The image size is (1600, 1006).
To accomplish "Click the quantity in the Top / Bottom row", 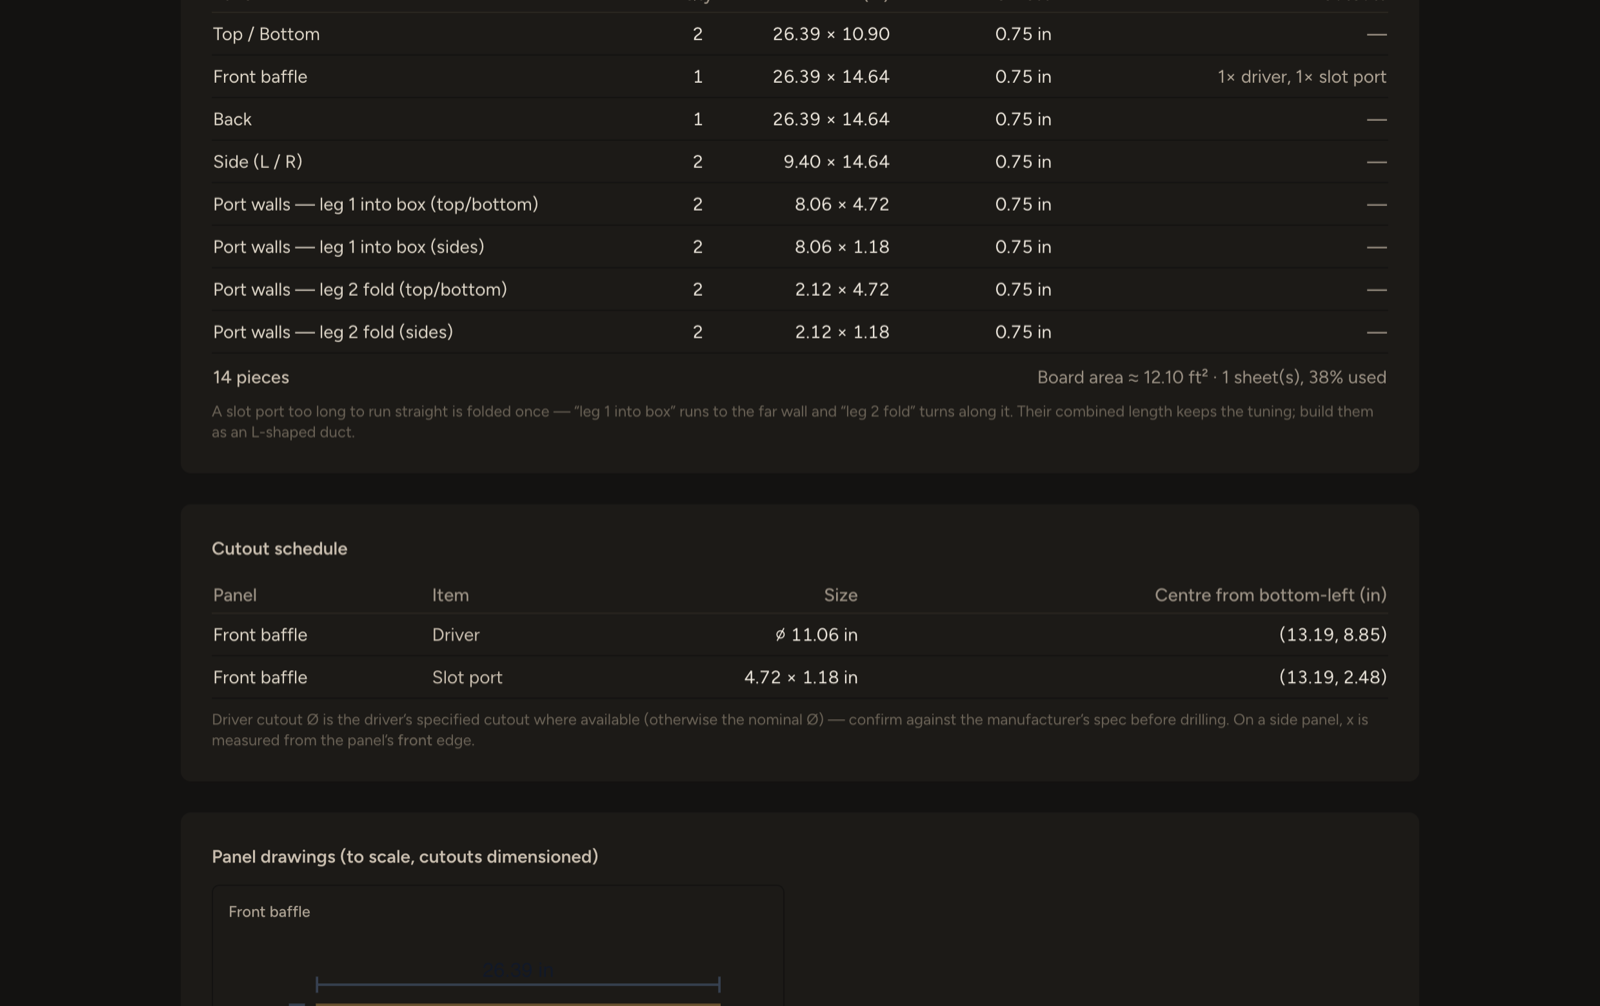I will click(x=698, y=34).
